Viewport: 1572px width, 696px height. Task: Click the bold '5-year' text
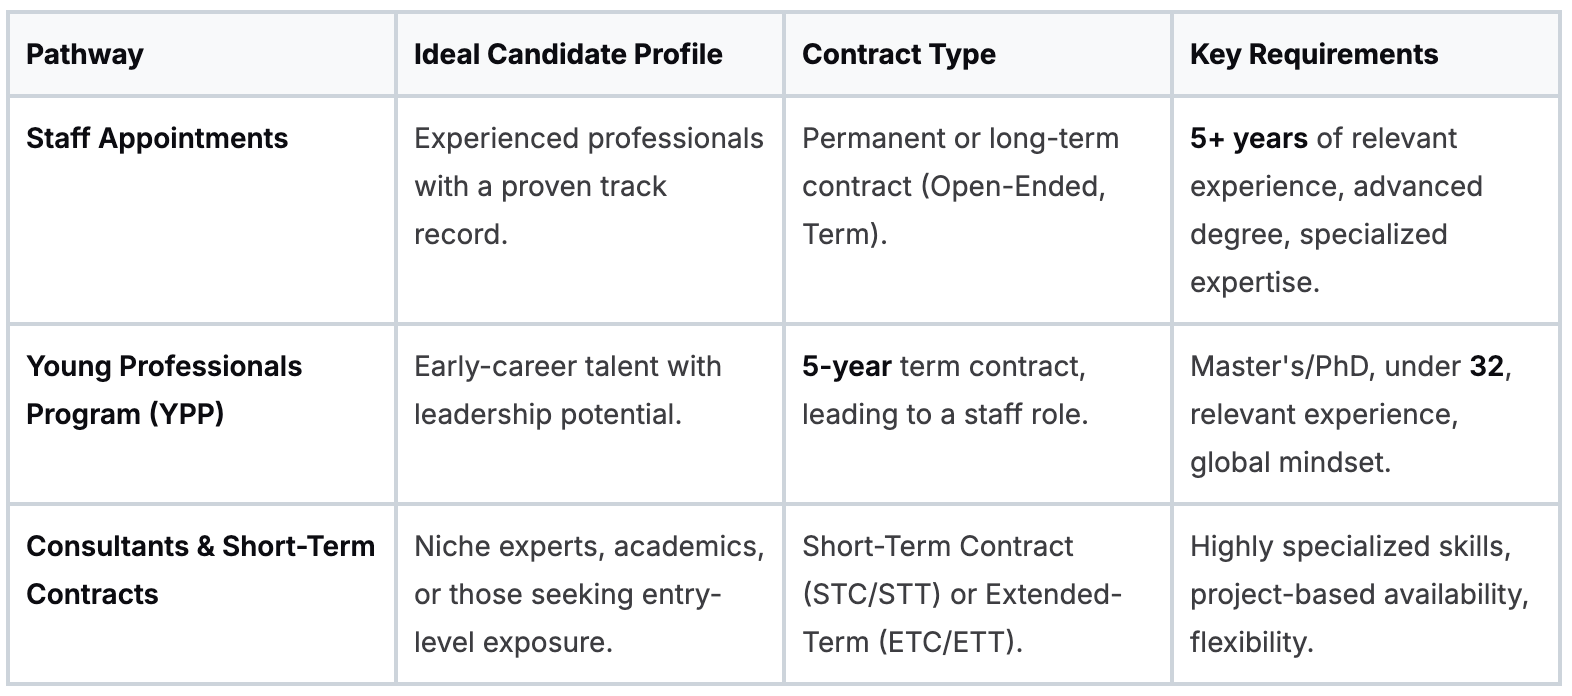[846, 366]
